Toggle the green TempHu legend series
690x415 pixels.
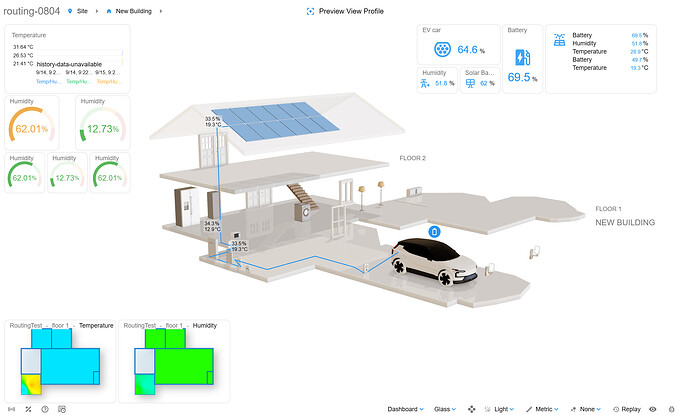point(78,81)
